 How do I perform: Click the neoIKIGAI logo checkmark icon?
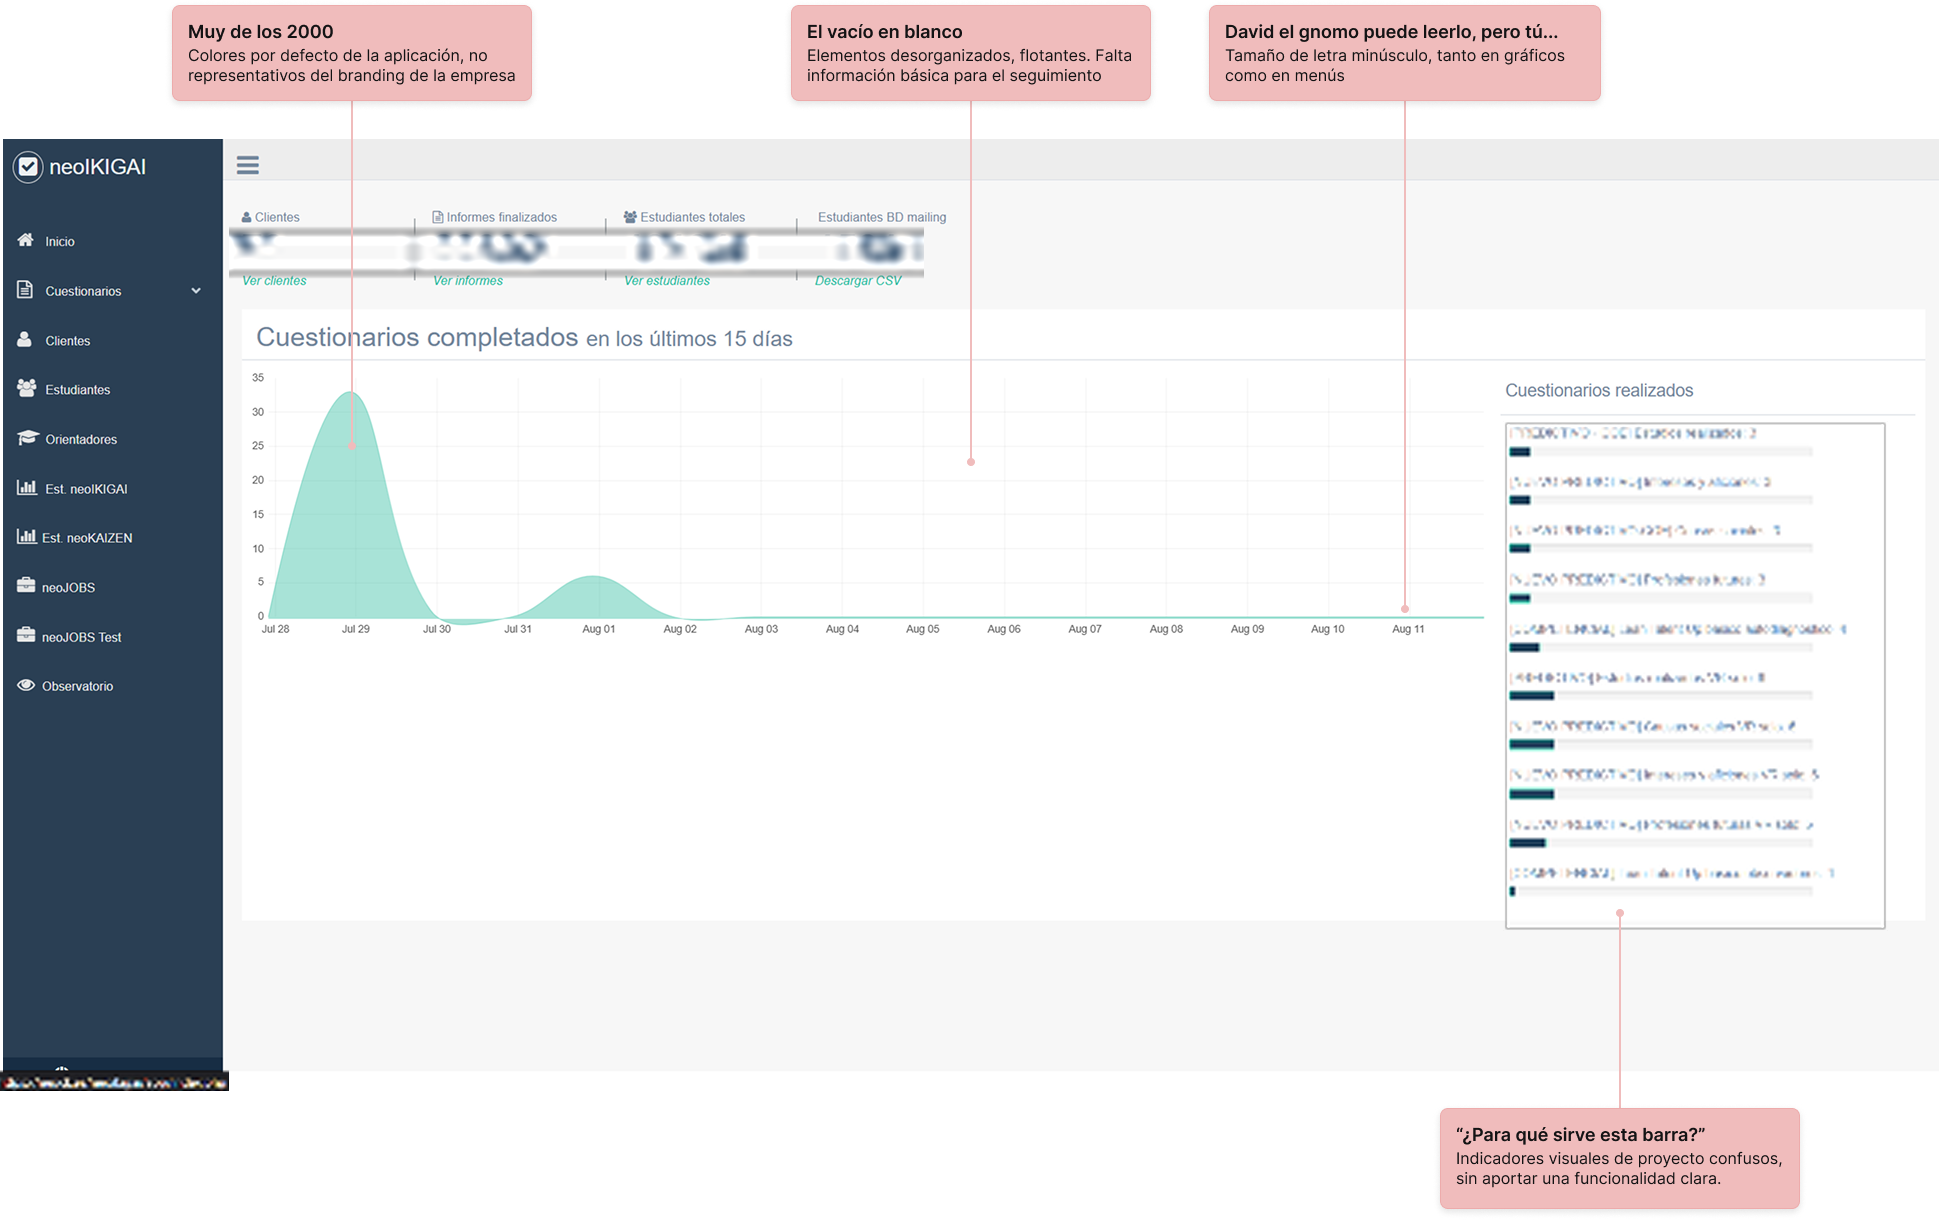(x=28, y=167)
